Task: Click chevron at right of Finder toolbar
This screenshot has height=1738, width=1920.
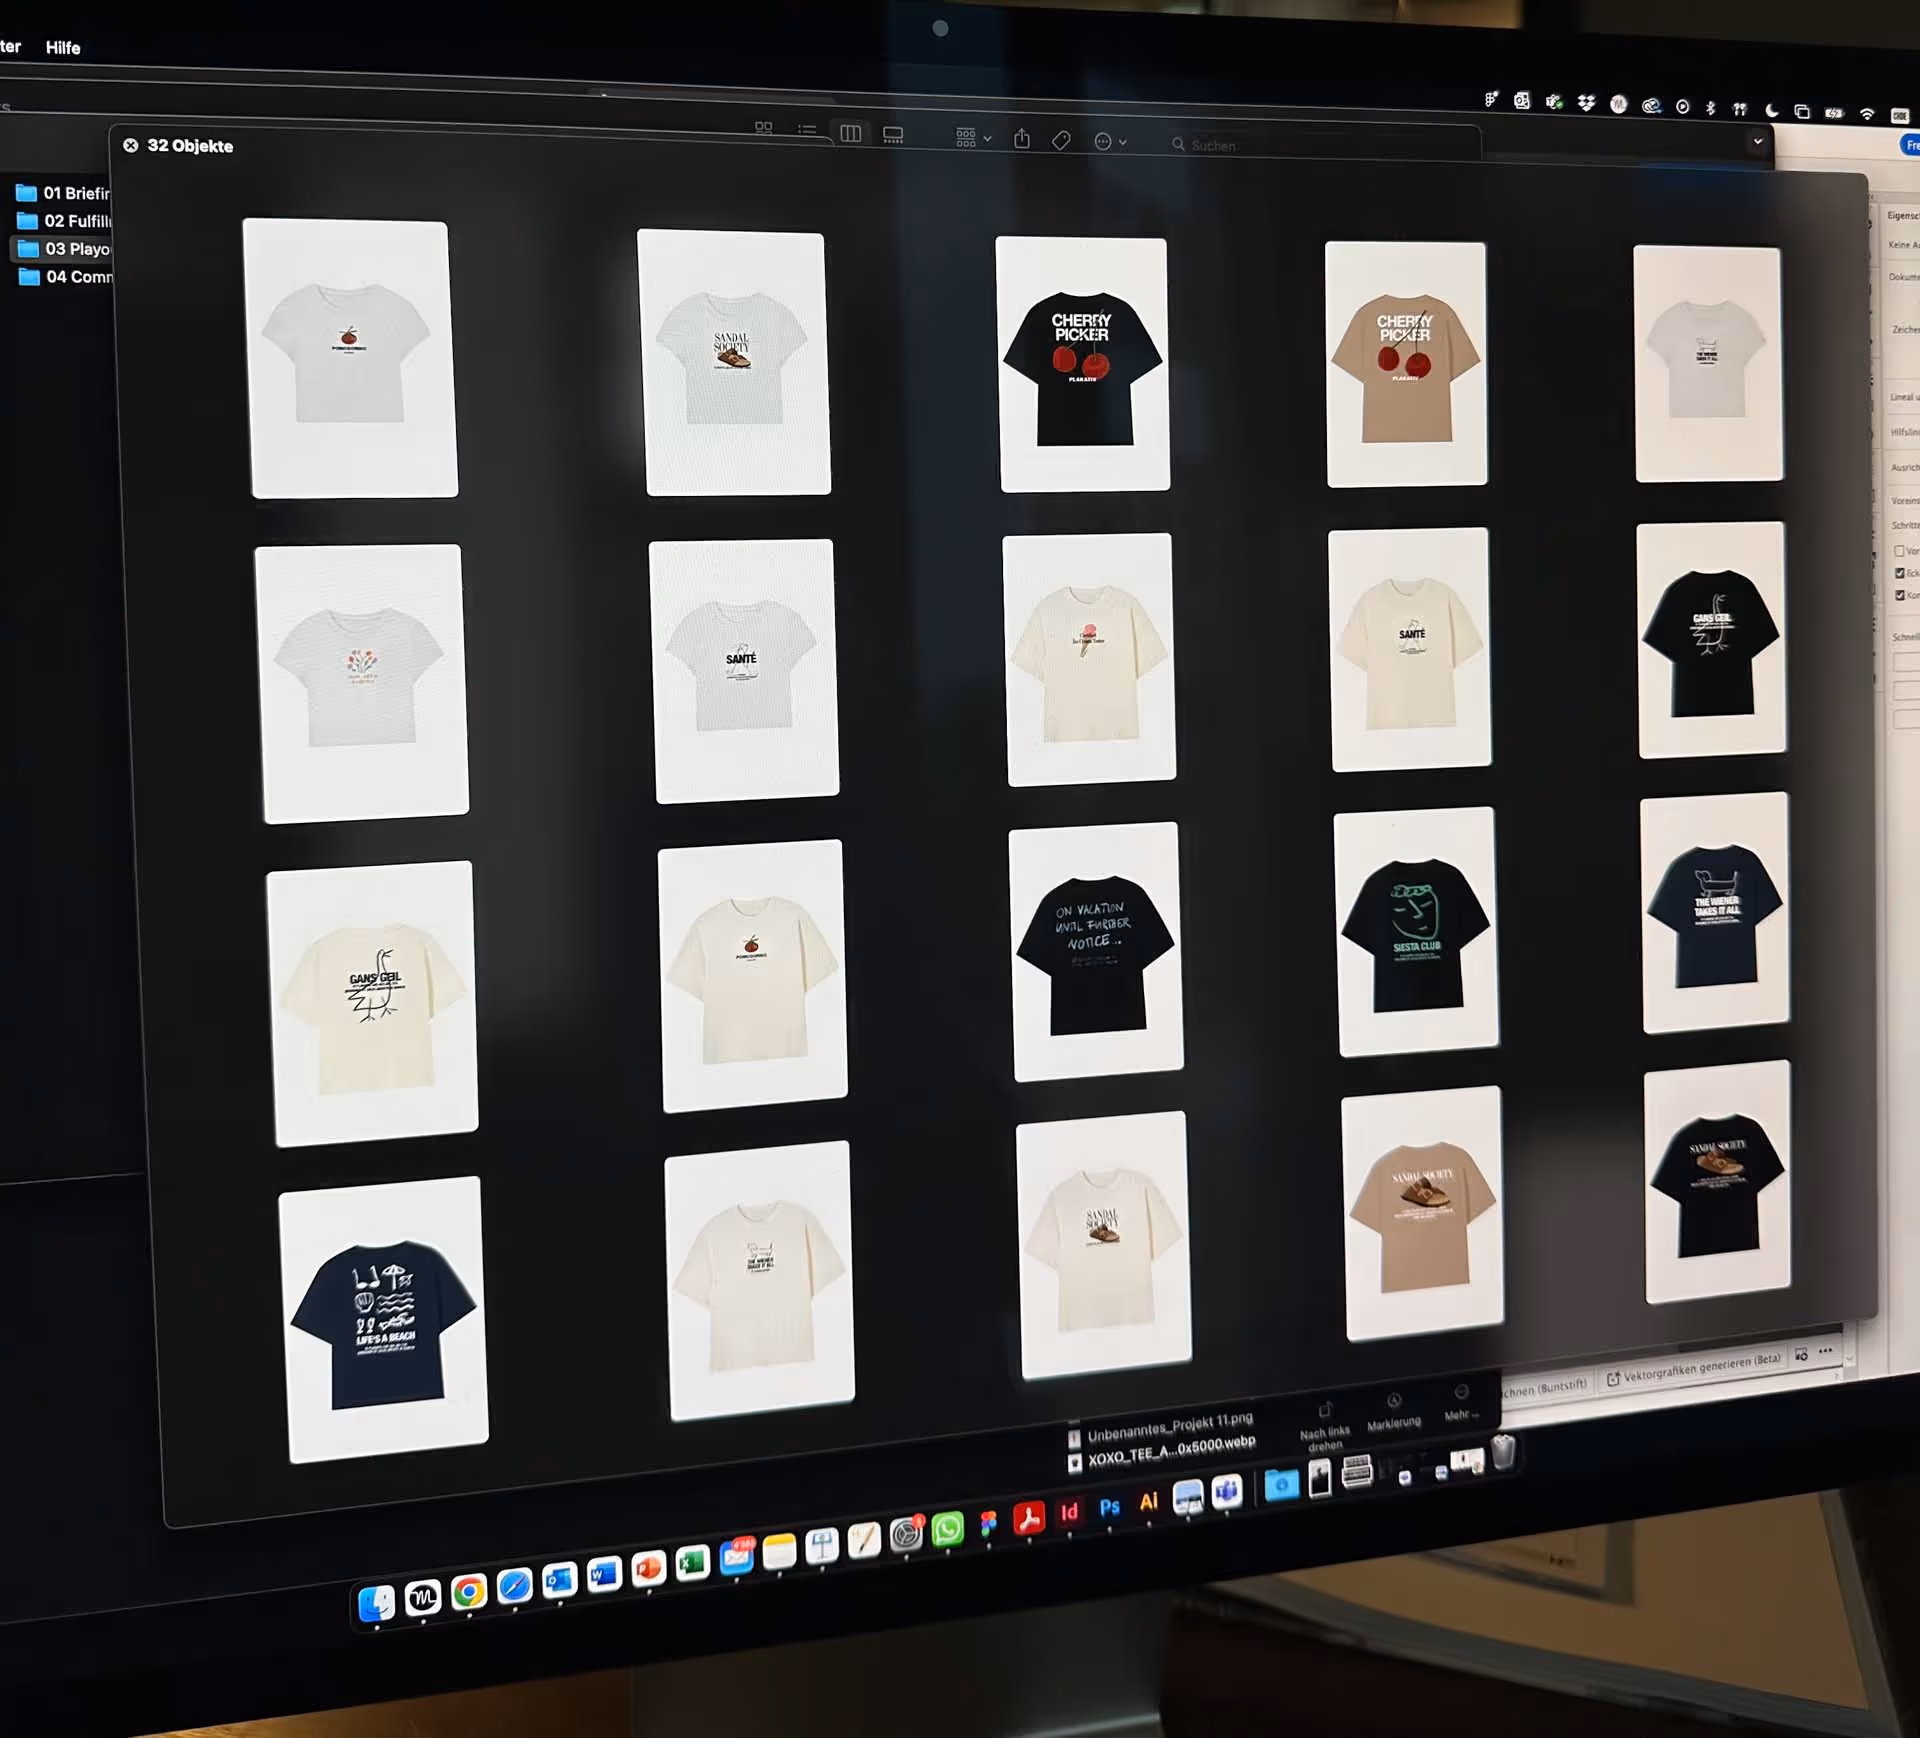Action: point(1757,142)
